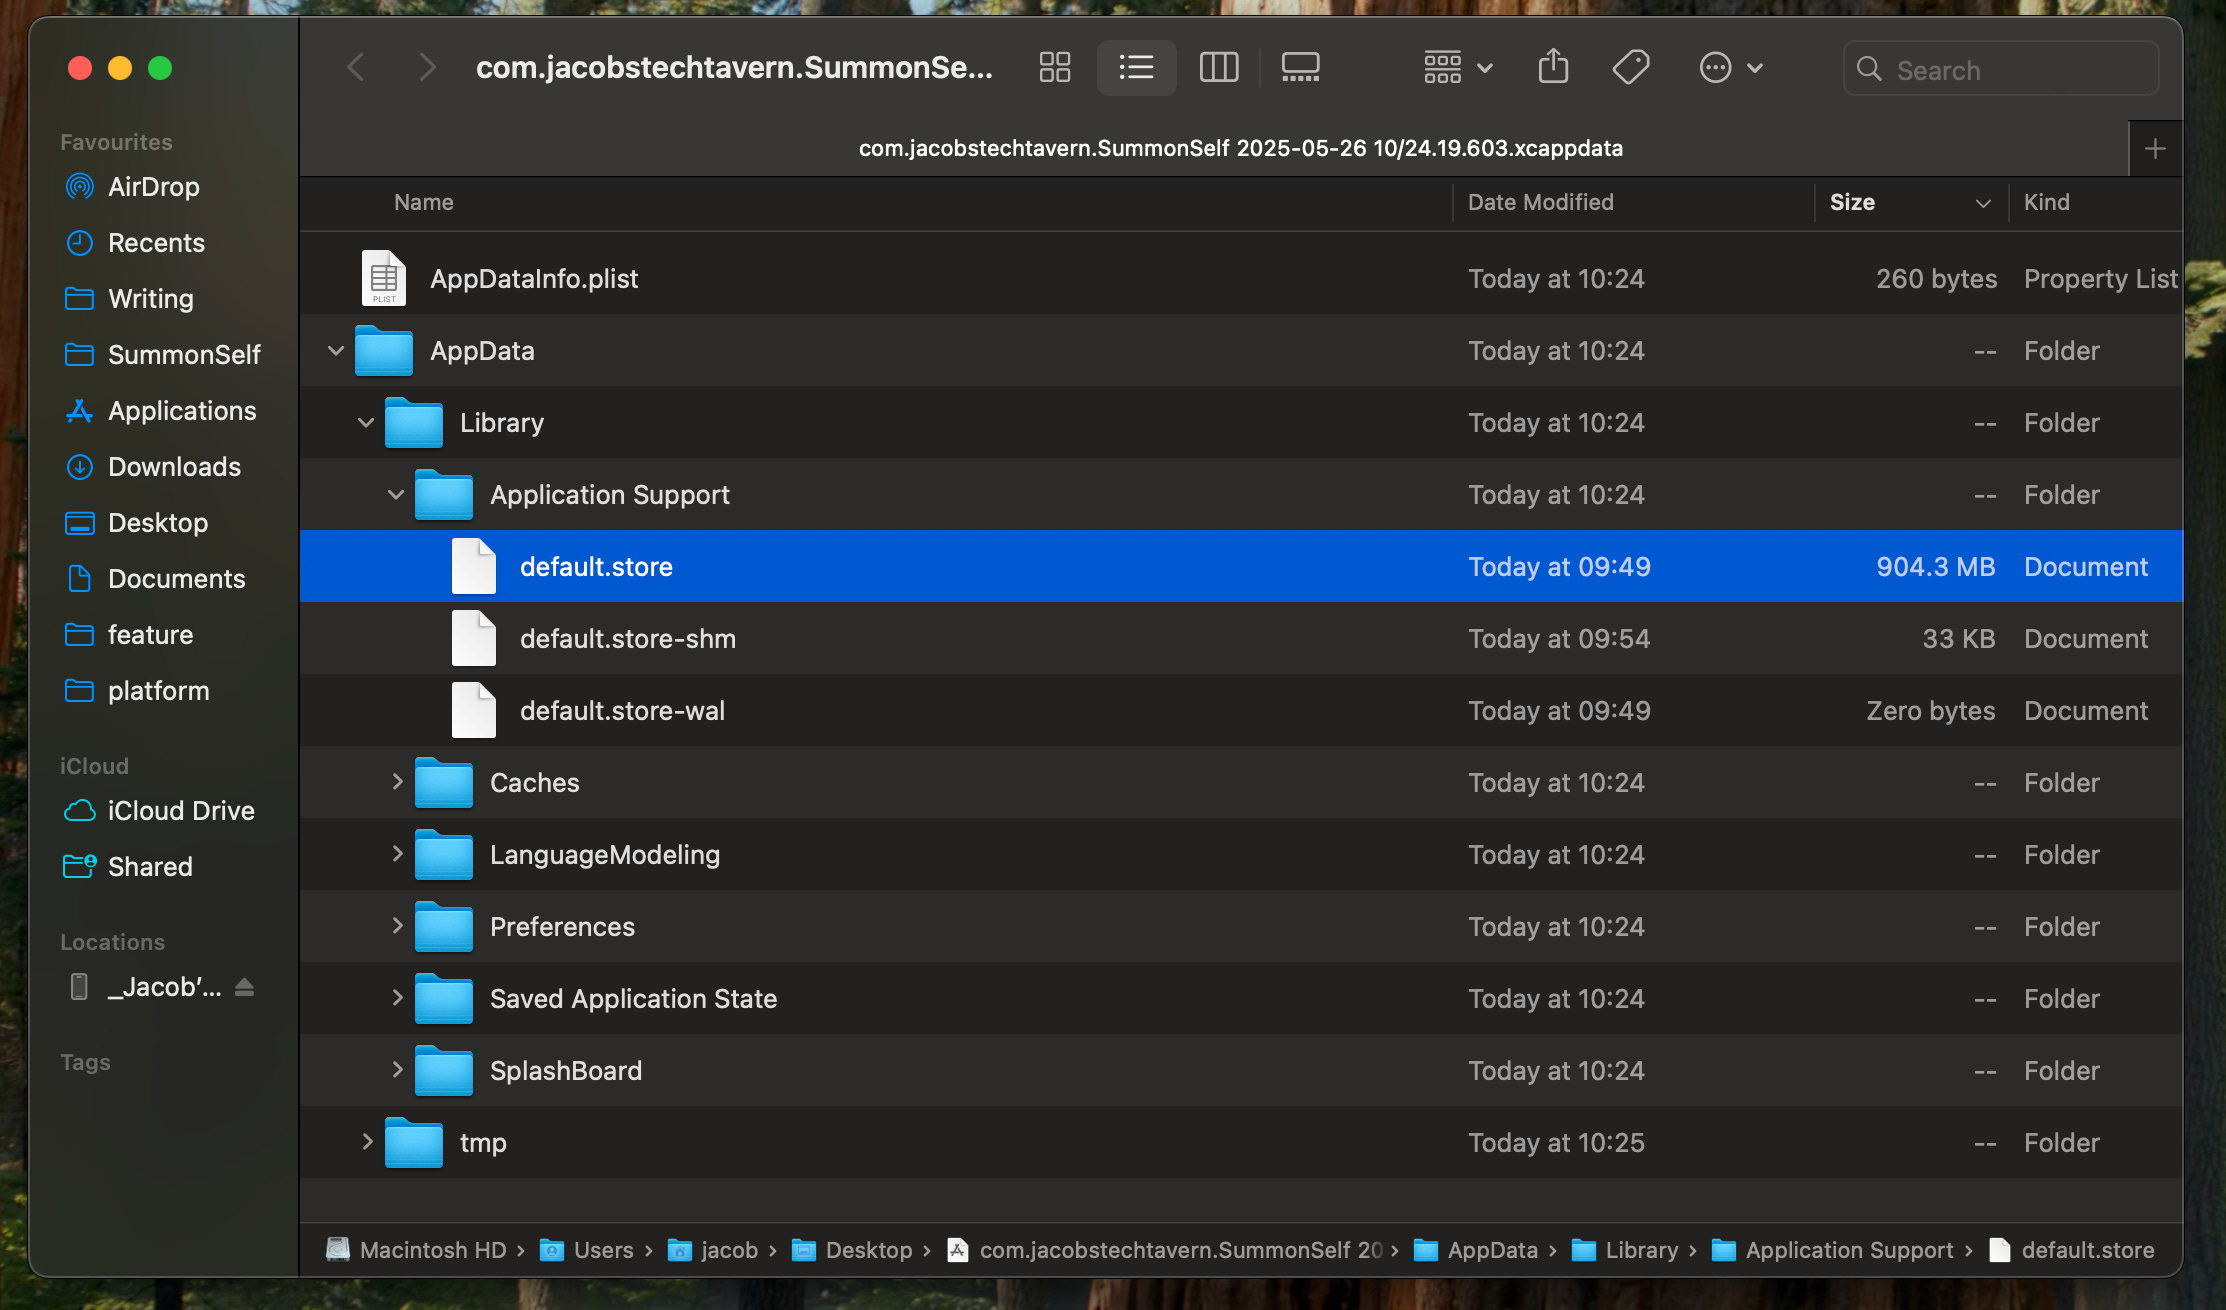Sort by Date Modified column header
Image resolution: width=2226 pixels, height=1310 pixels.
click(x=1540, y=203)
